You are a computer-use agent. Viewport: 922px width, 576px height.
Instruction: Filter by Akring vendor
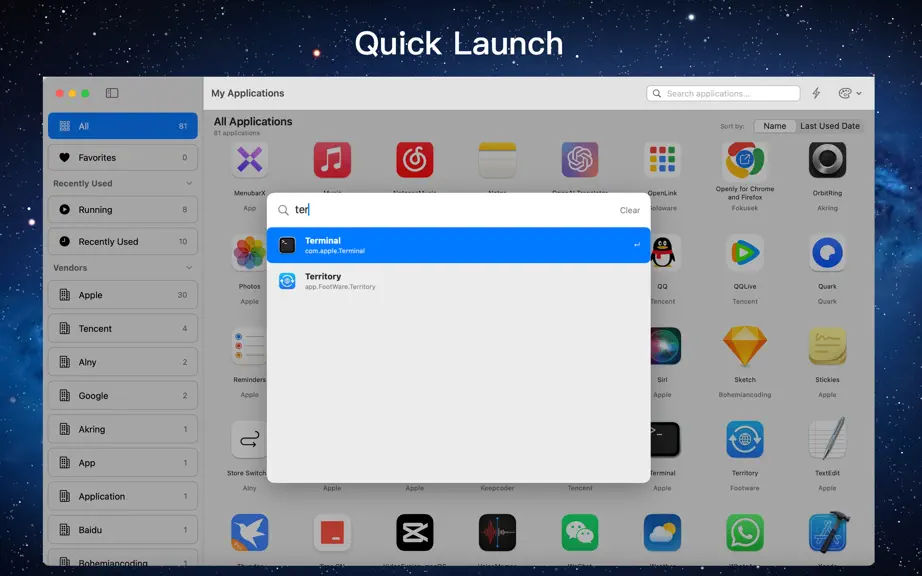pos(123,429)
